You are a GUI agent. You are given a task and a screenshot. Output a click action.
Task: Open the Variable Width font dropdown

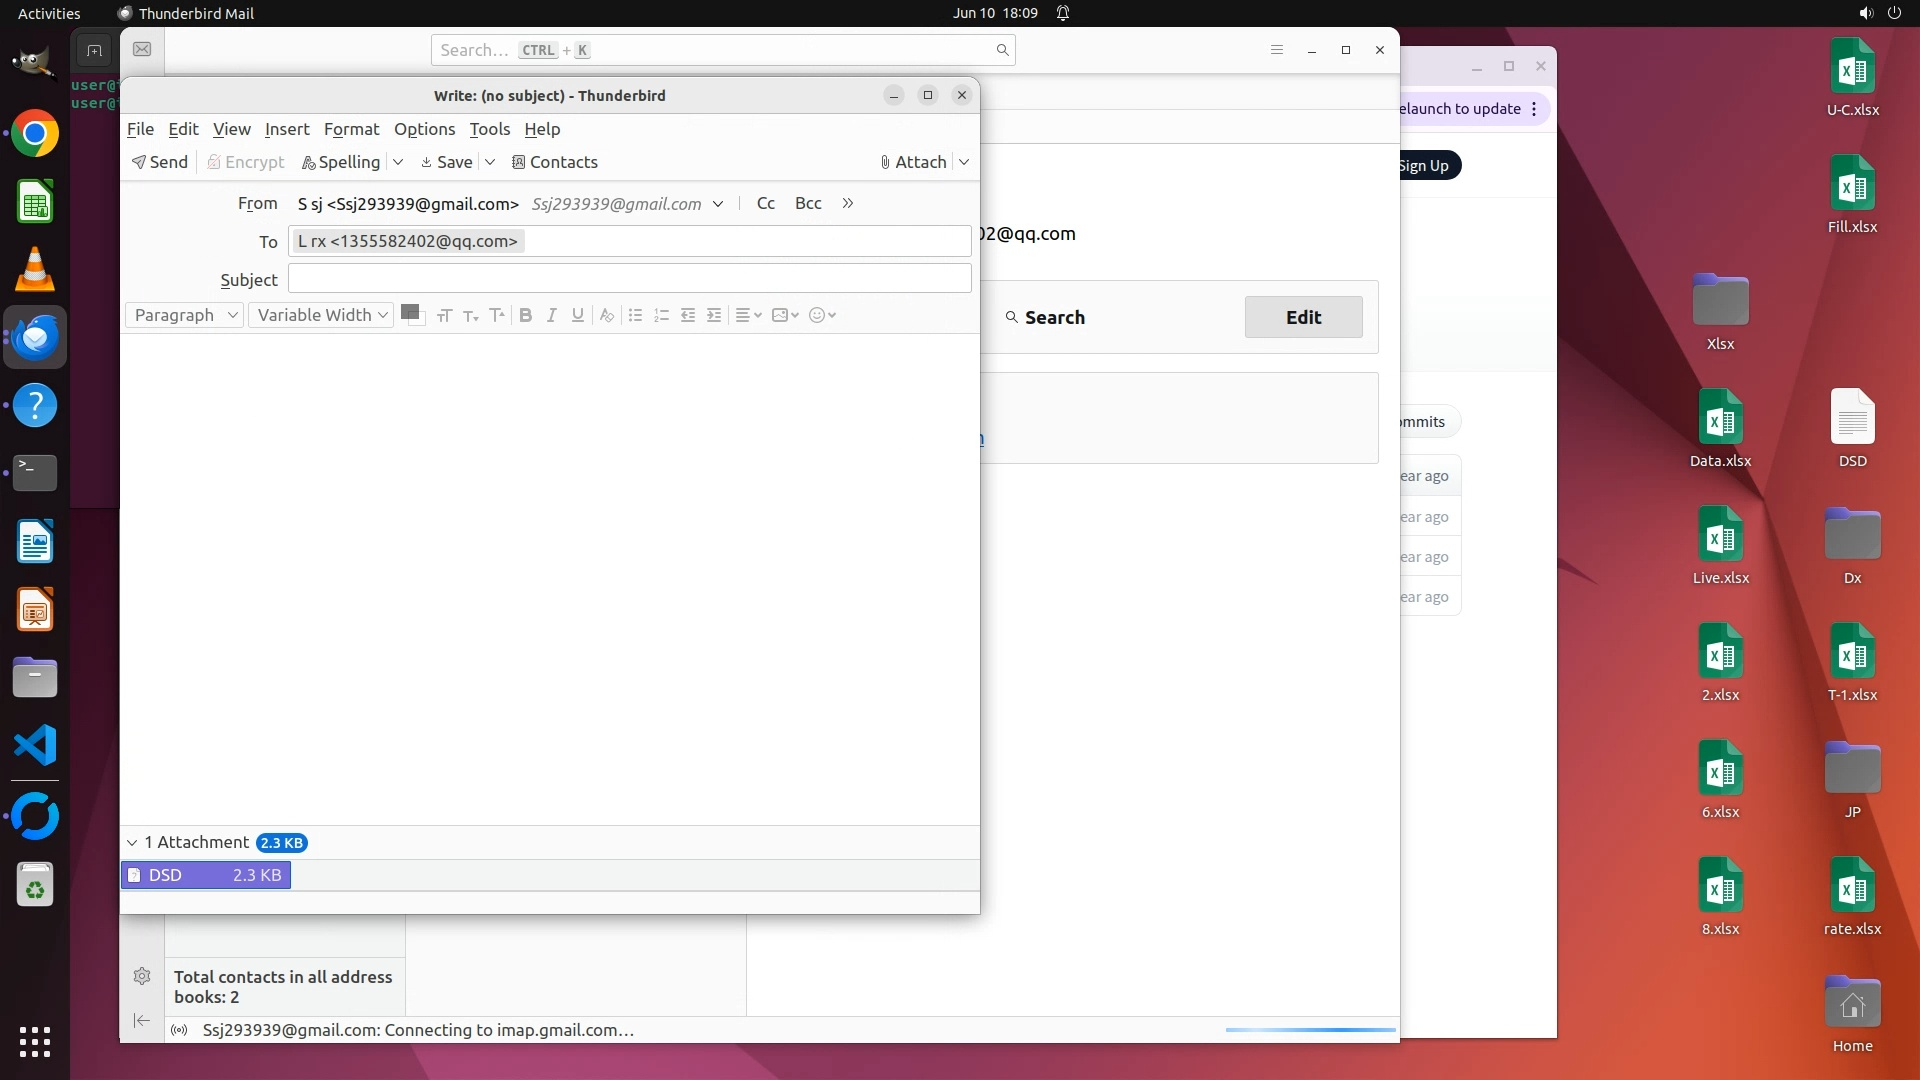321,315
